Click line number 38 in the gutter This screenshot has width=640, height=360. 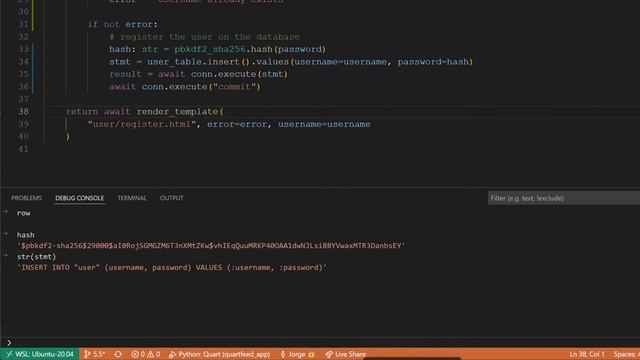[x=24, y=111]
